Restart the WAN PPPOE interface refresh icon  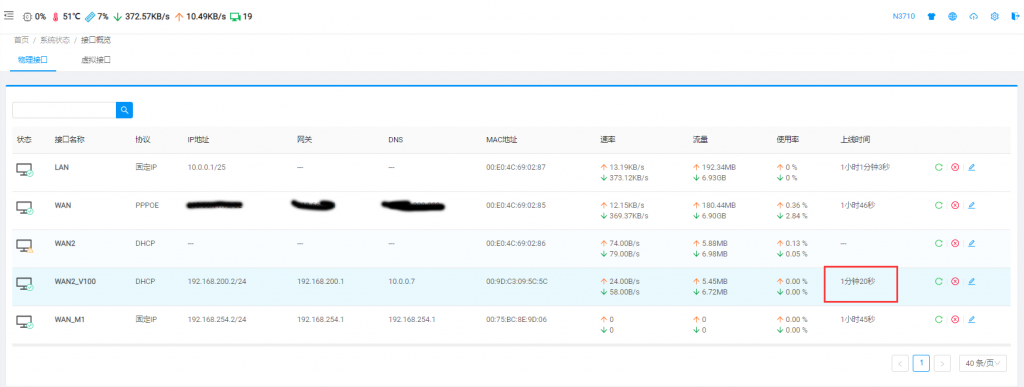tap(938, 205)
